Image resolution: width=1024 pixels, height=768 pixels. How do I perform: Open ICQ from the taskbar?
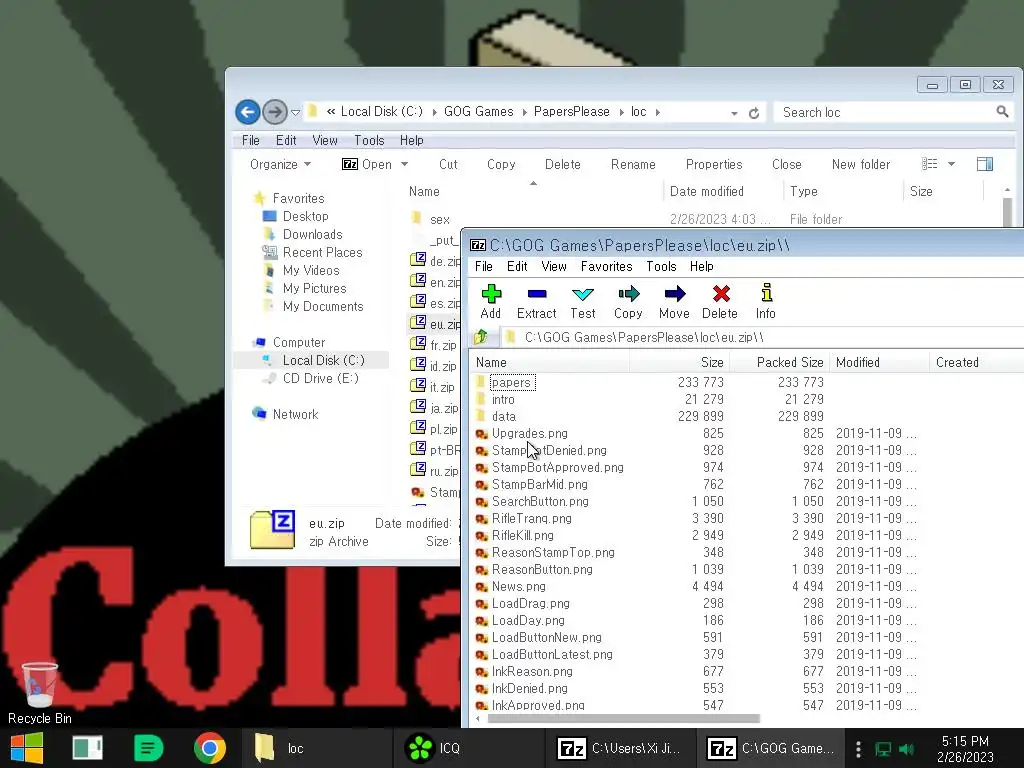(434, 748)
